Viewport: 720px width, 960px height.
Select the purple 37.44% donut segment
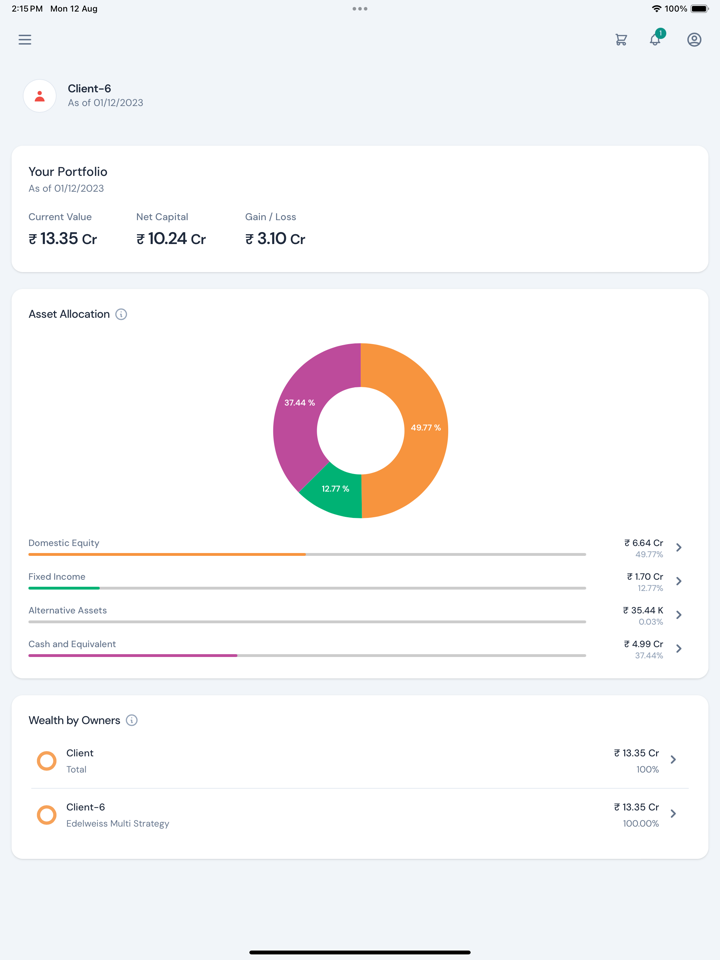click(299, 403)
